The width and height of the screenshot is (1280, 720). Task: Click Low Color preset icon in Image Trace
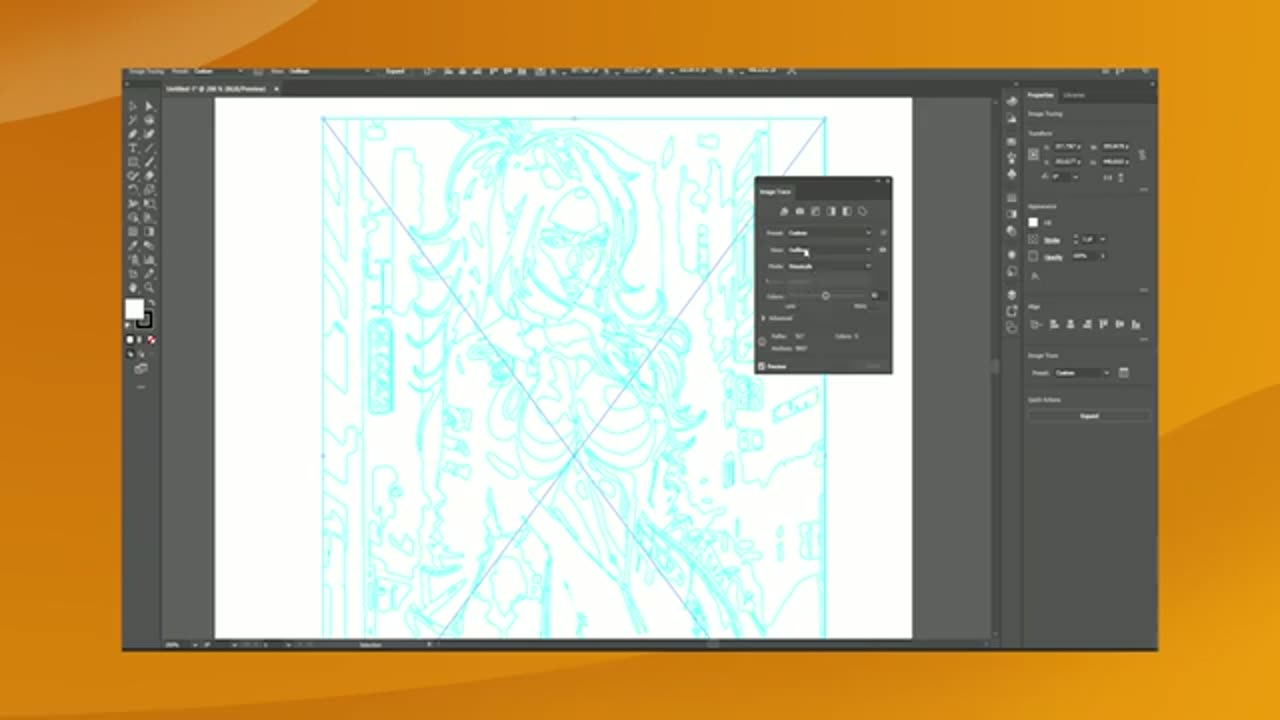pyautogui.click(x=815, y=211)
